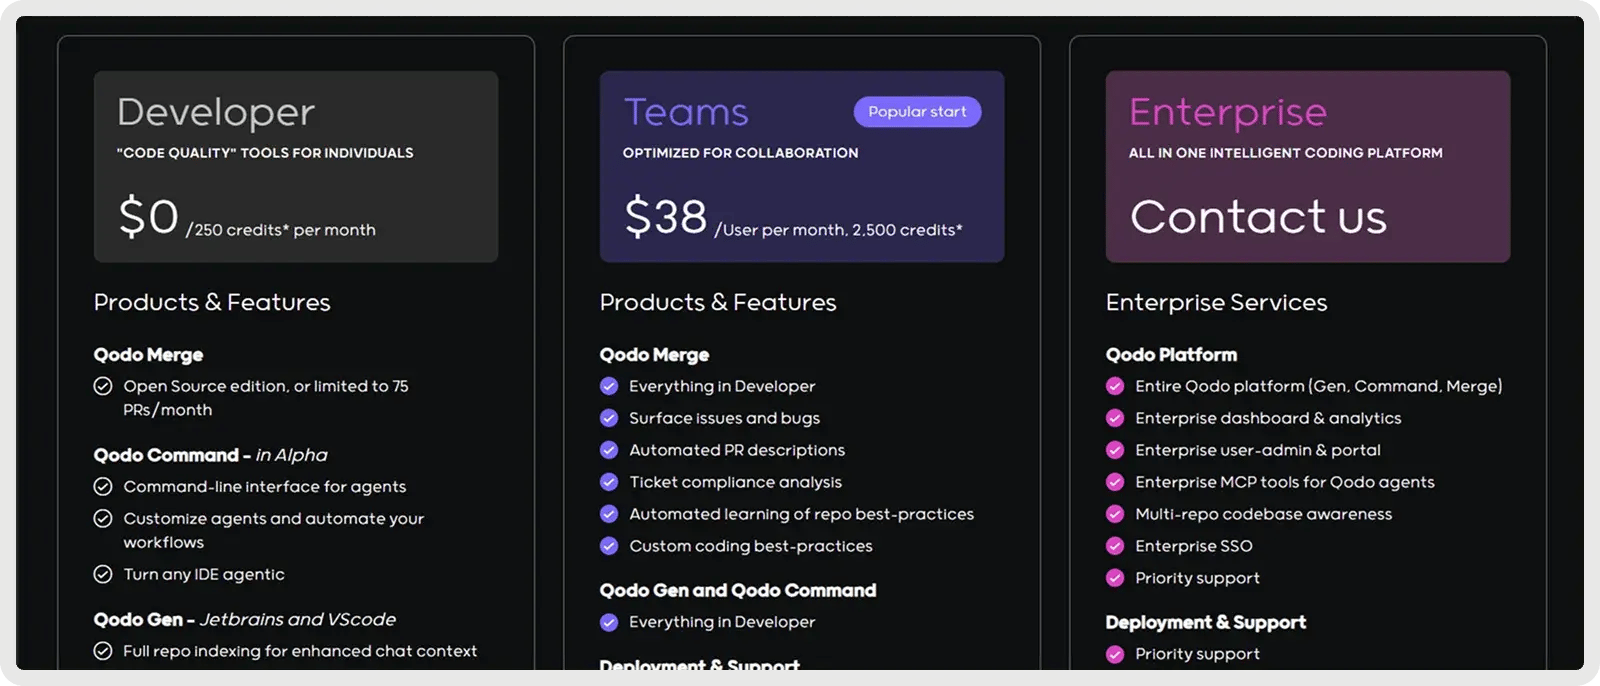Click the "CODE QUALITY" TOOLS FOR INDIVIDUALS tagline
The width and height of the screenshot is (1600, 686).
pos(265,153)
